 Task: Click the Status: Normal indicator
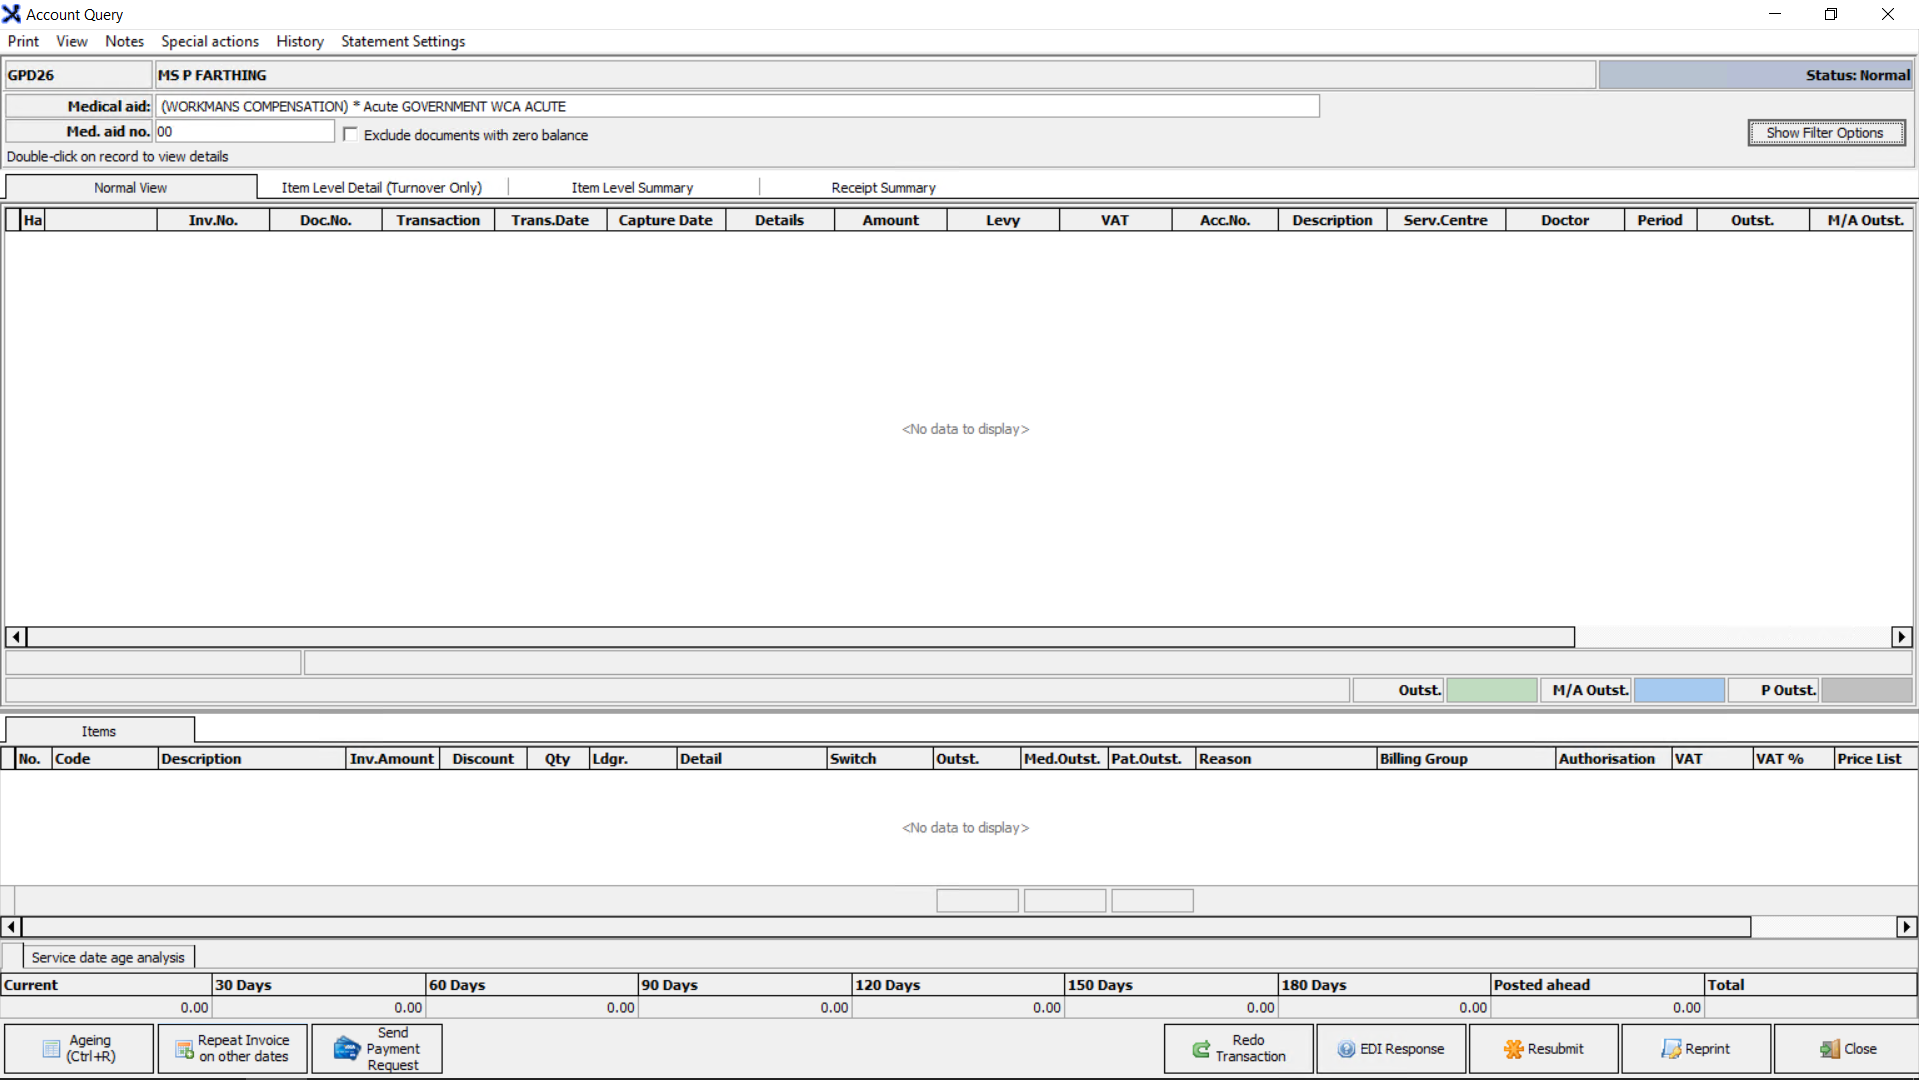tap(1756, 75)
